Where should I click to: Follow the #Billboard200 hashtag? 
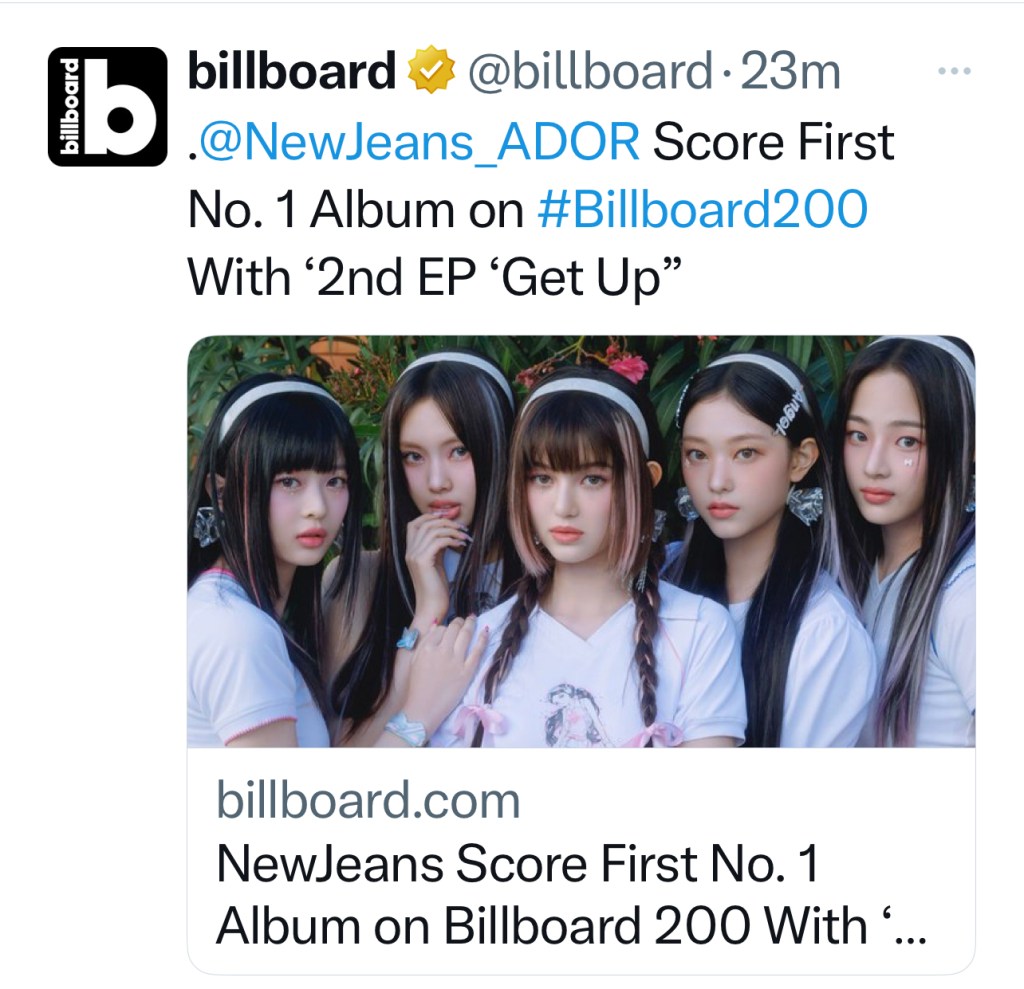pyautogui.click(x=703, y=209)
